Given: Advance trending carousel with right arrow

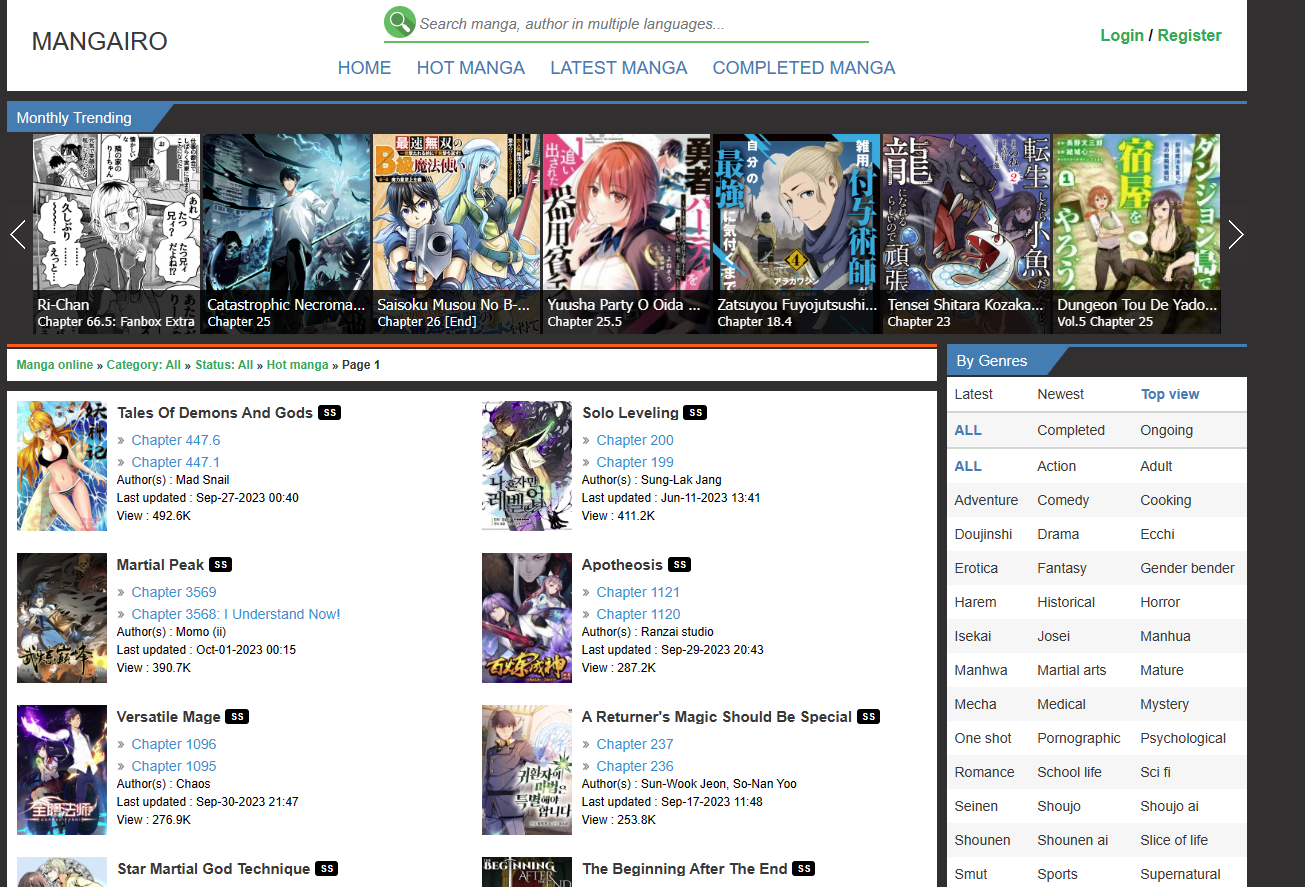Looking at the screenshot, I should [1236, 235].
